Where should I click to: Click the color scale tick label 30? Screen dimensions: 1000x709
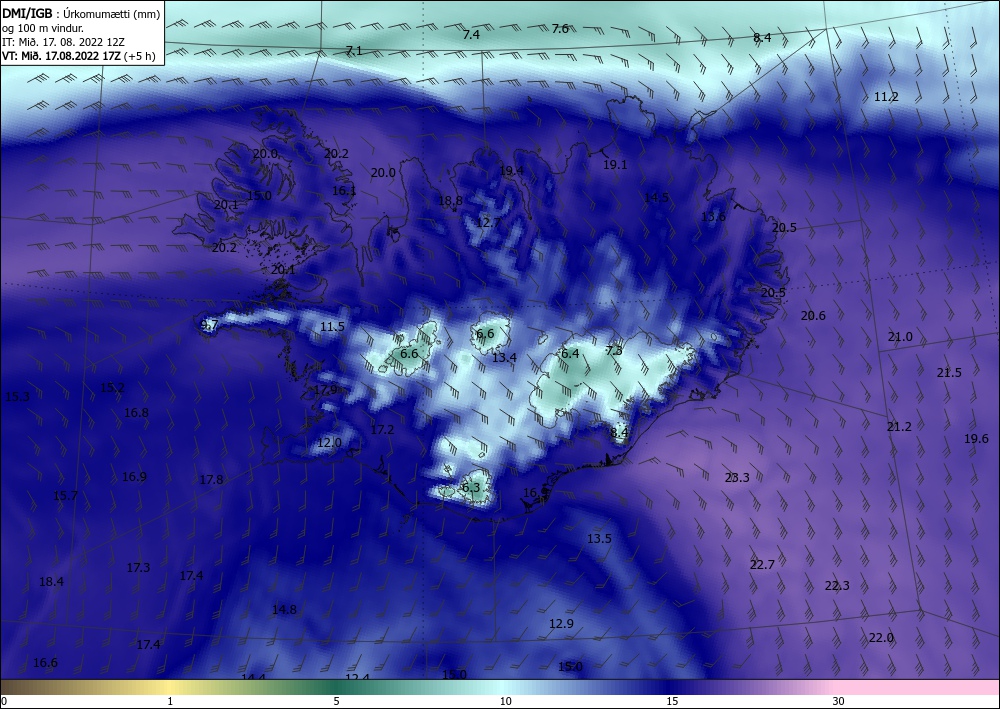click(839, 702)
